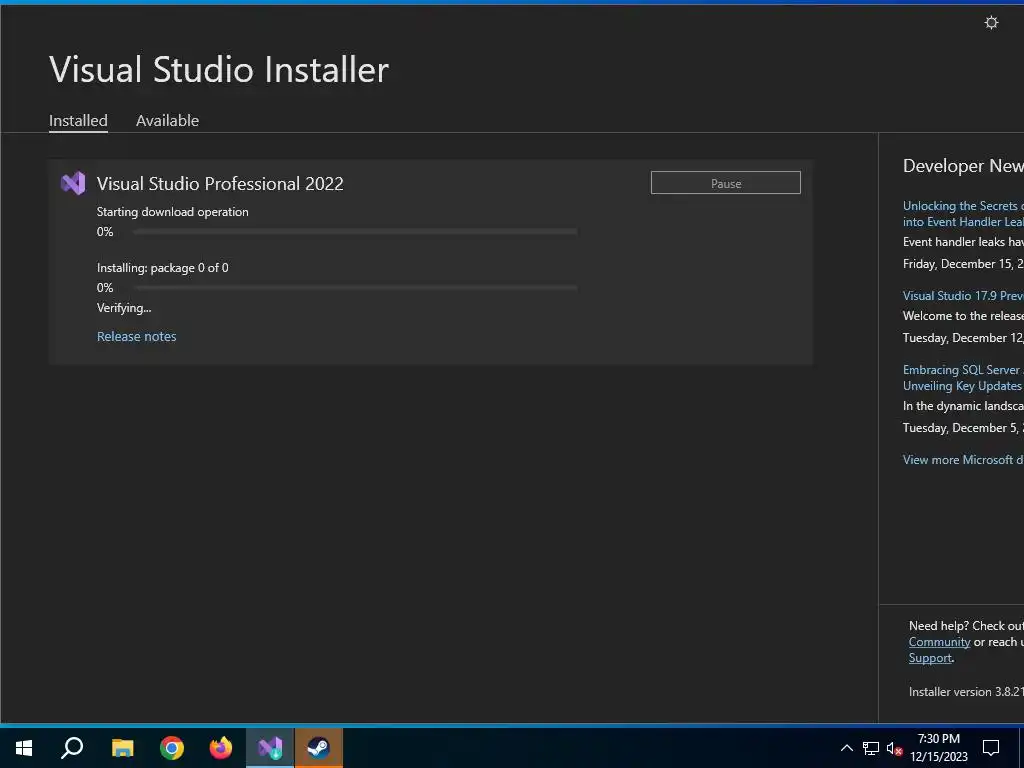1024x768 pixels.
Task: Open the Release notes link
Action: [136, 336]
